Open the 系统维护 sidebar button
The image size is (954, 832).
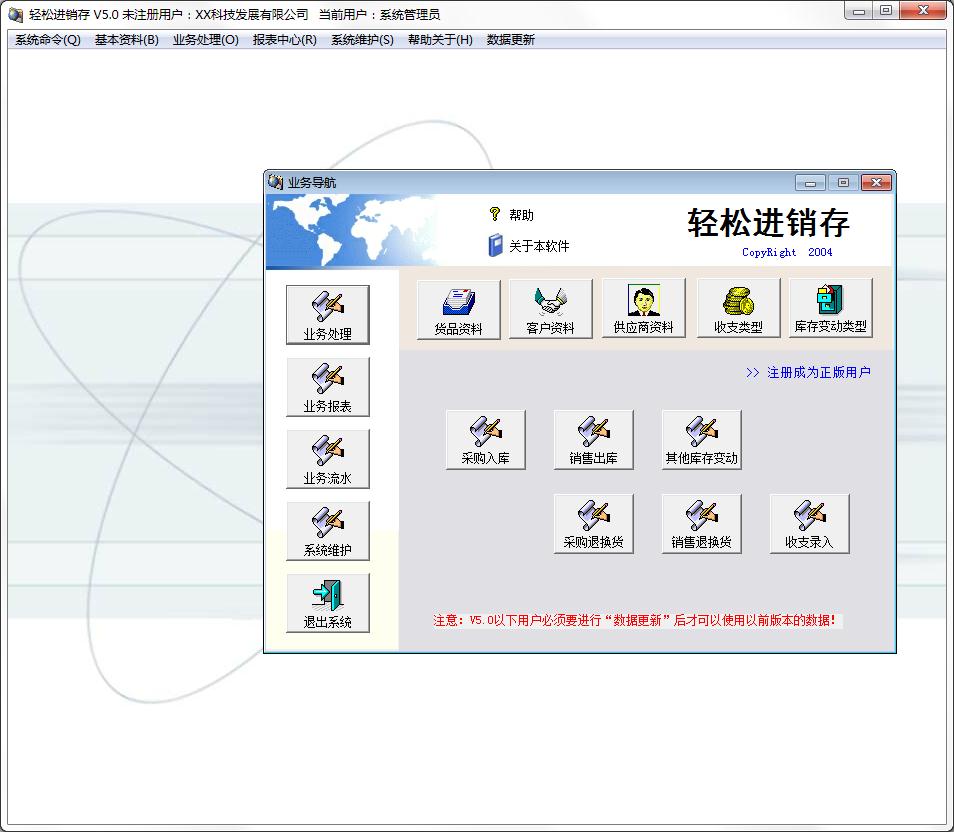[x=327, y=531]
